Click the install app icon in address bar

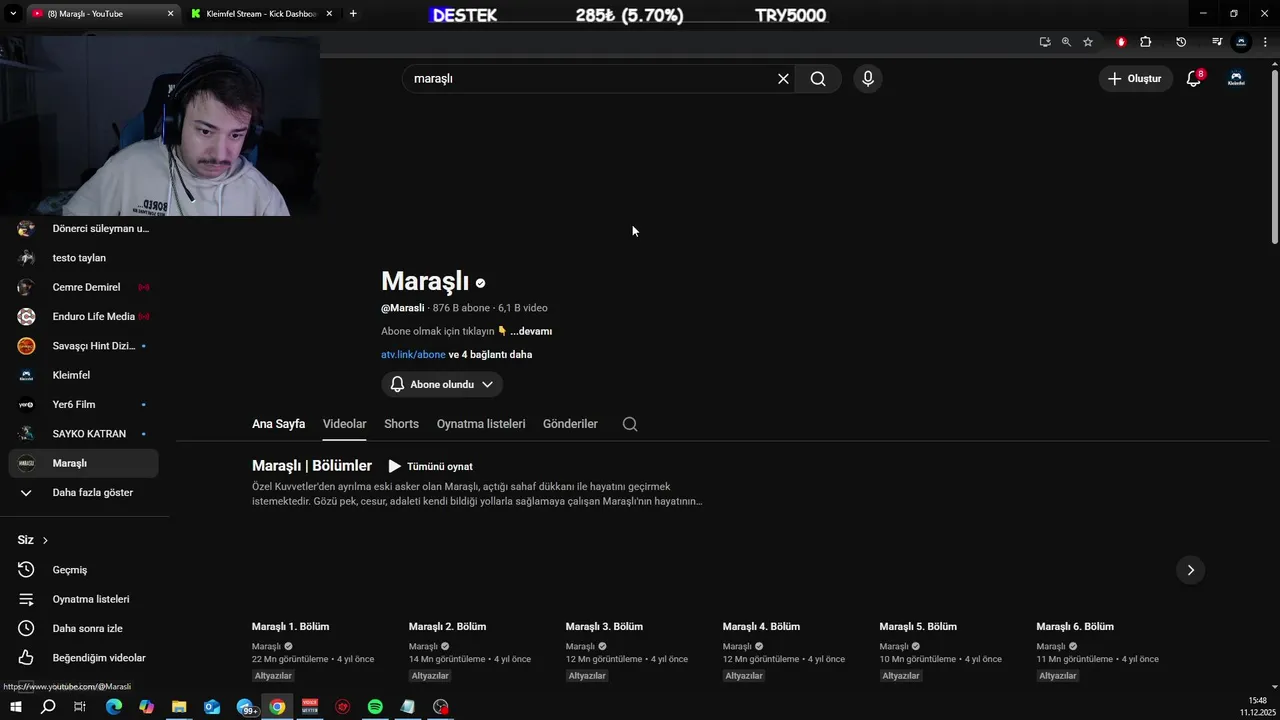pos(1045,42)
